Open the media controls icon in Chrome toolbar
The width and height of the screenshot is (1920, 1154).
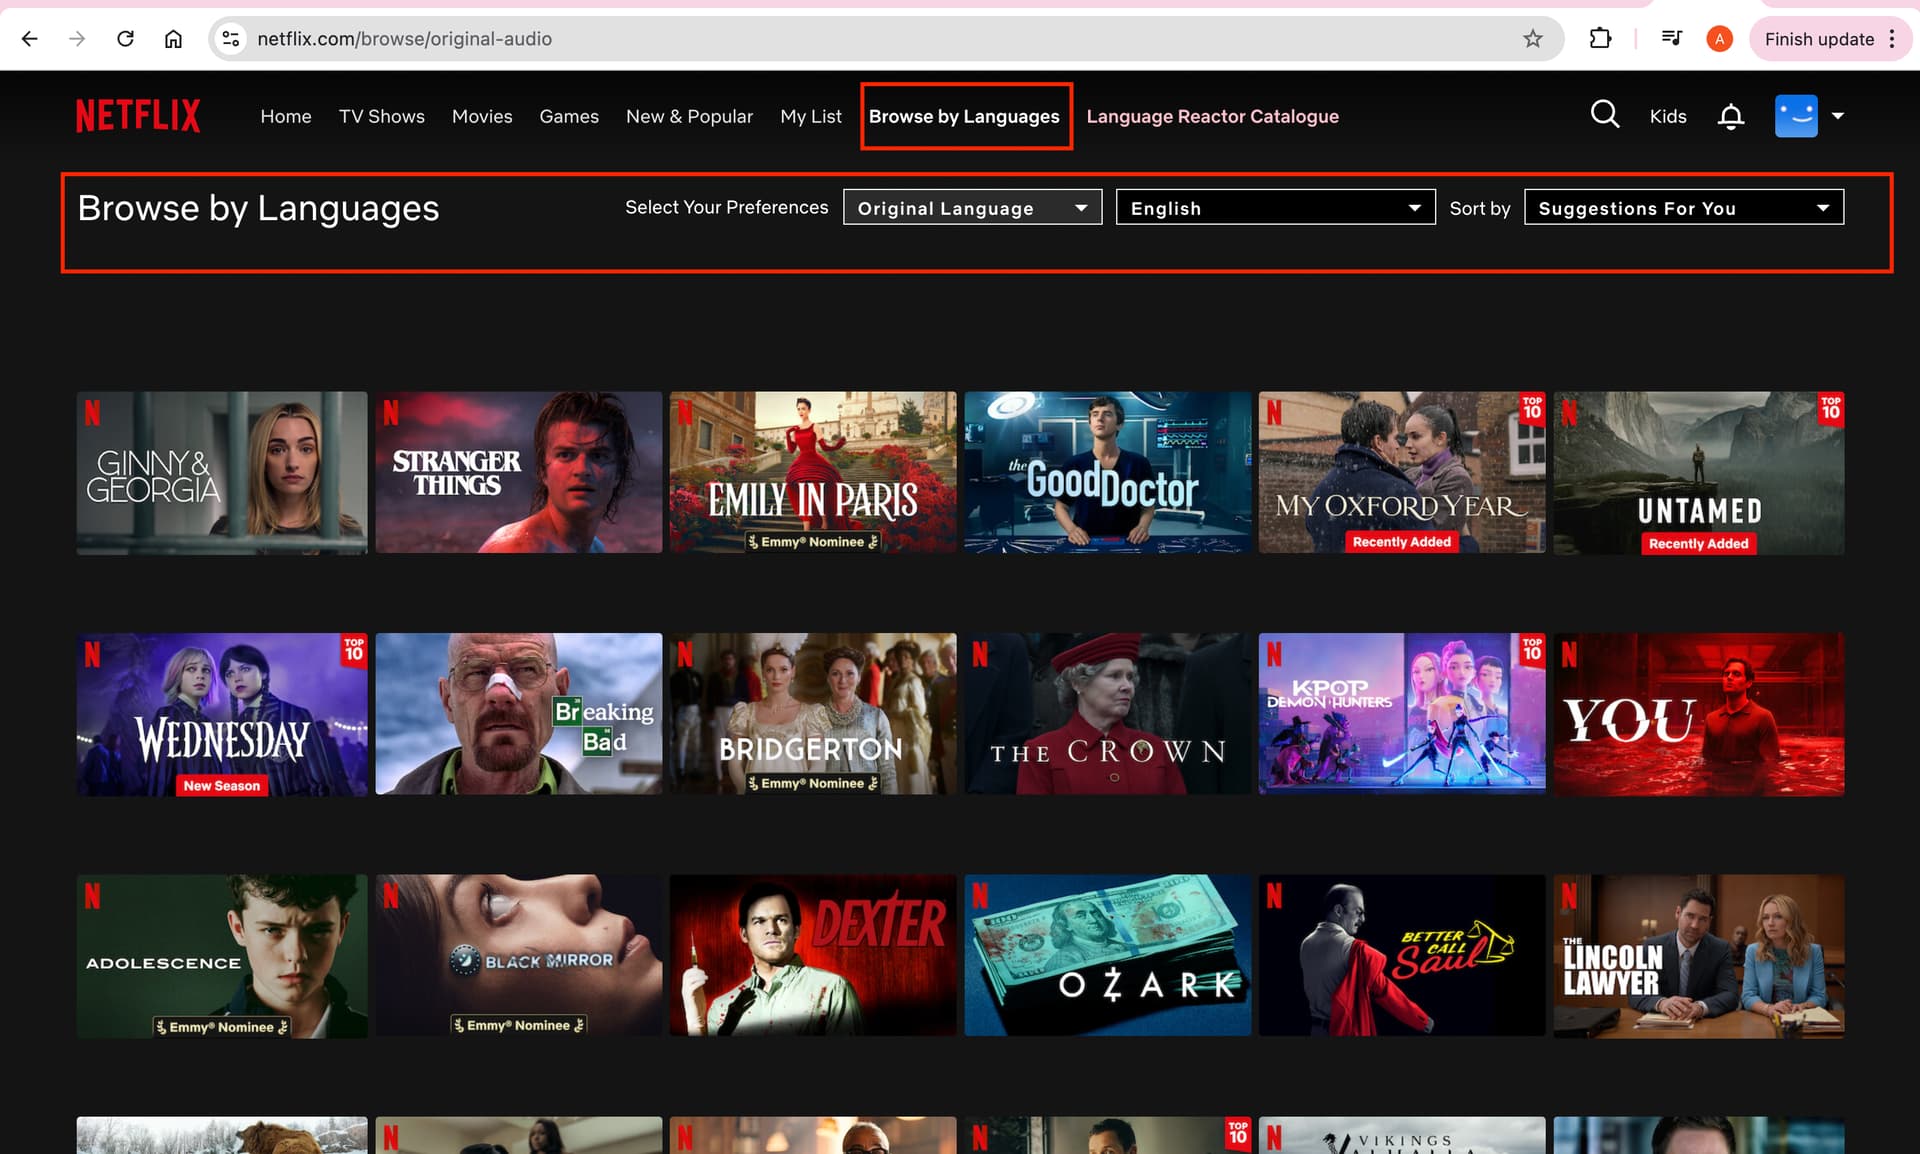tap(1671, 39)
